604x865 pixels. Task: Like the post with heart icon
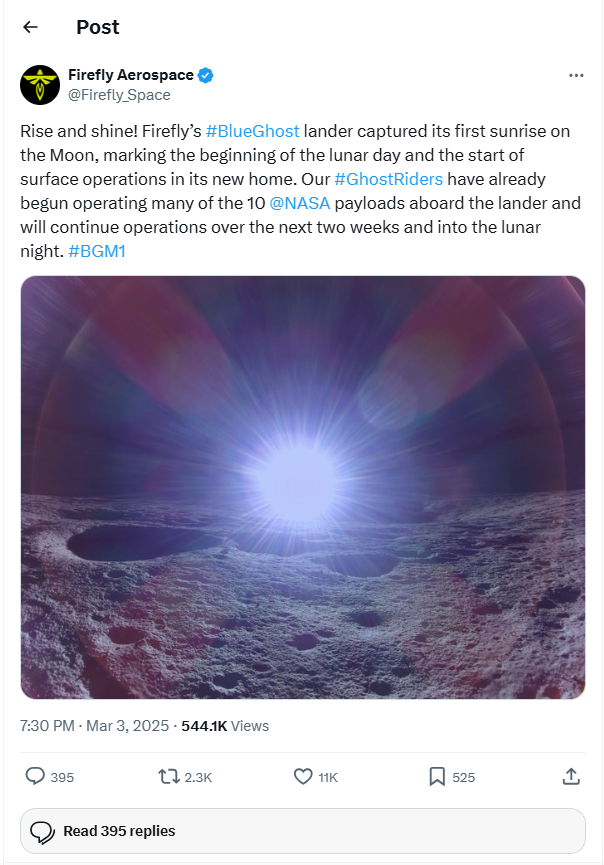coord(303,777)
